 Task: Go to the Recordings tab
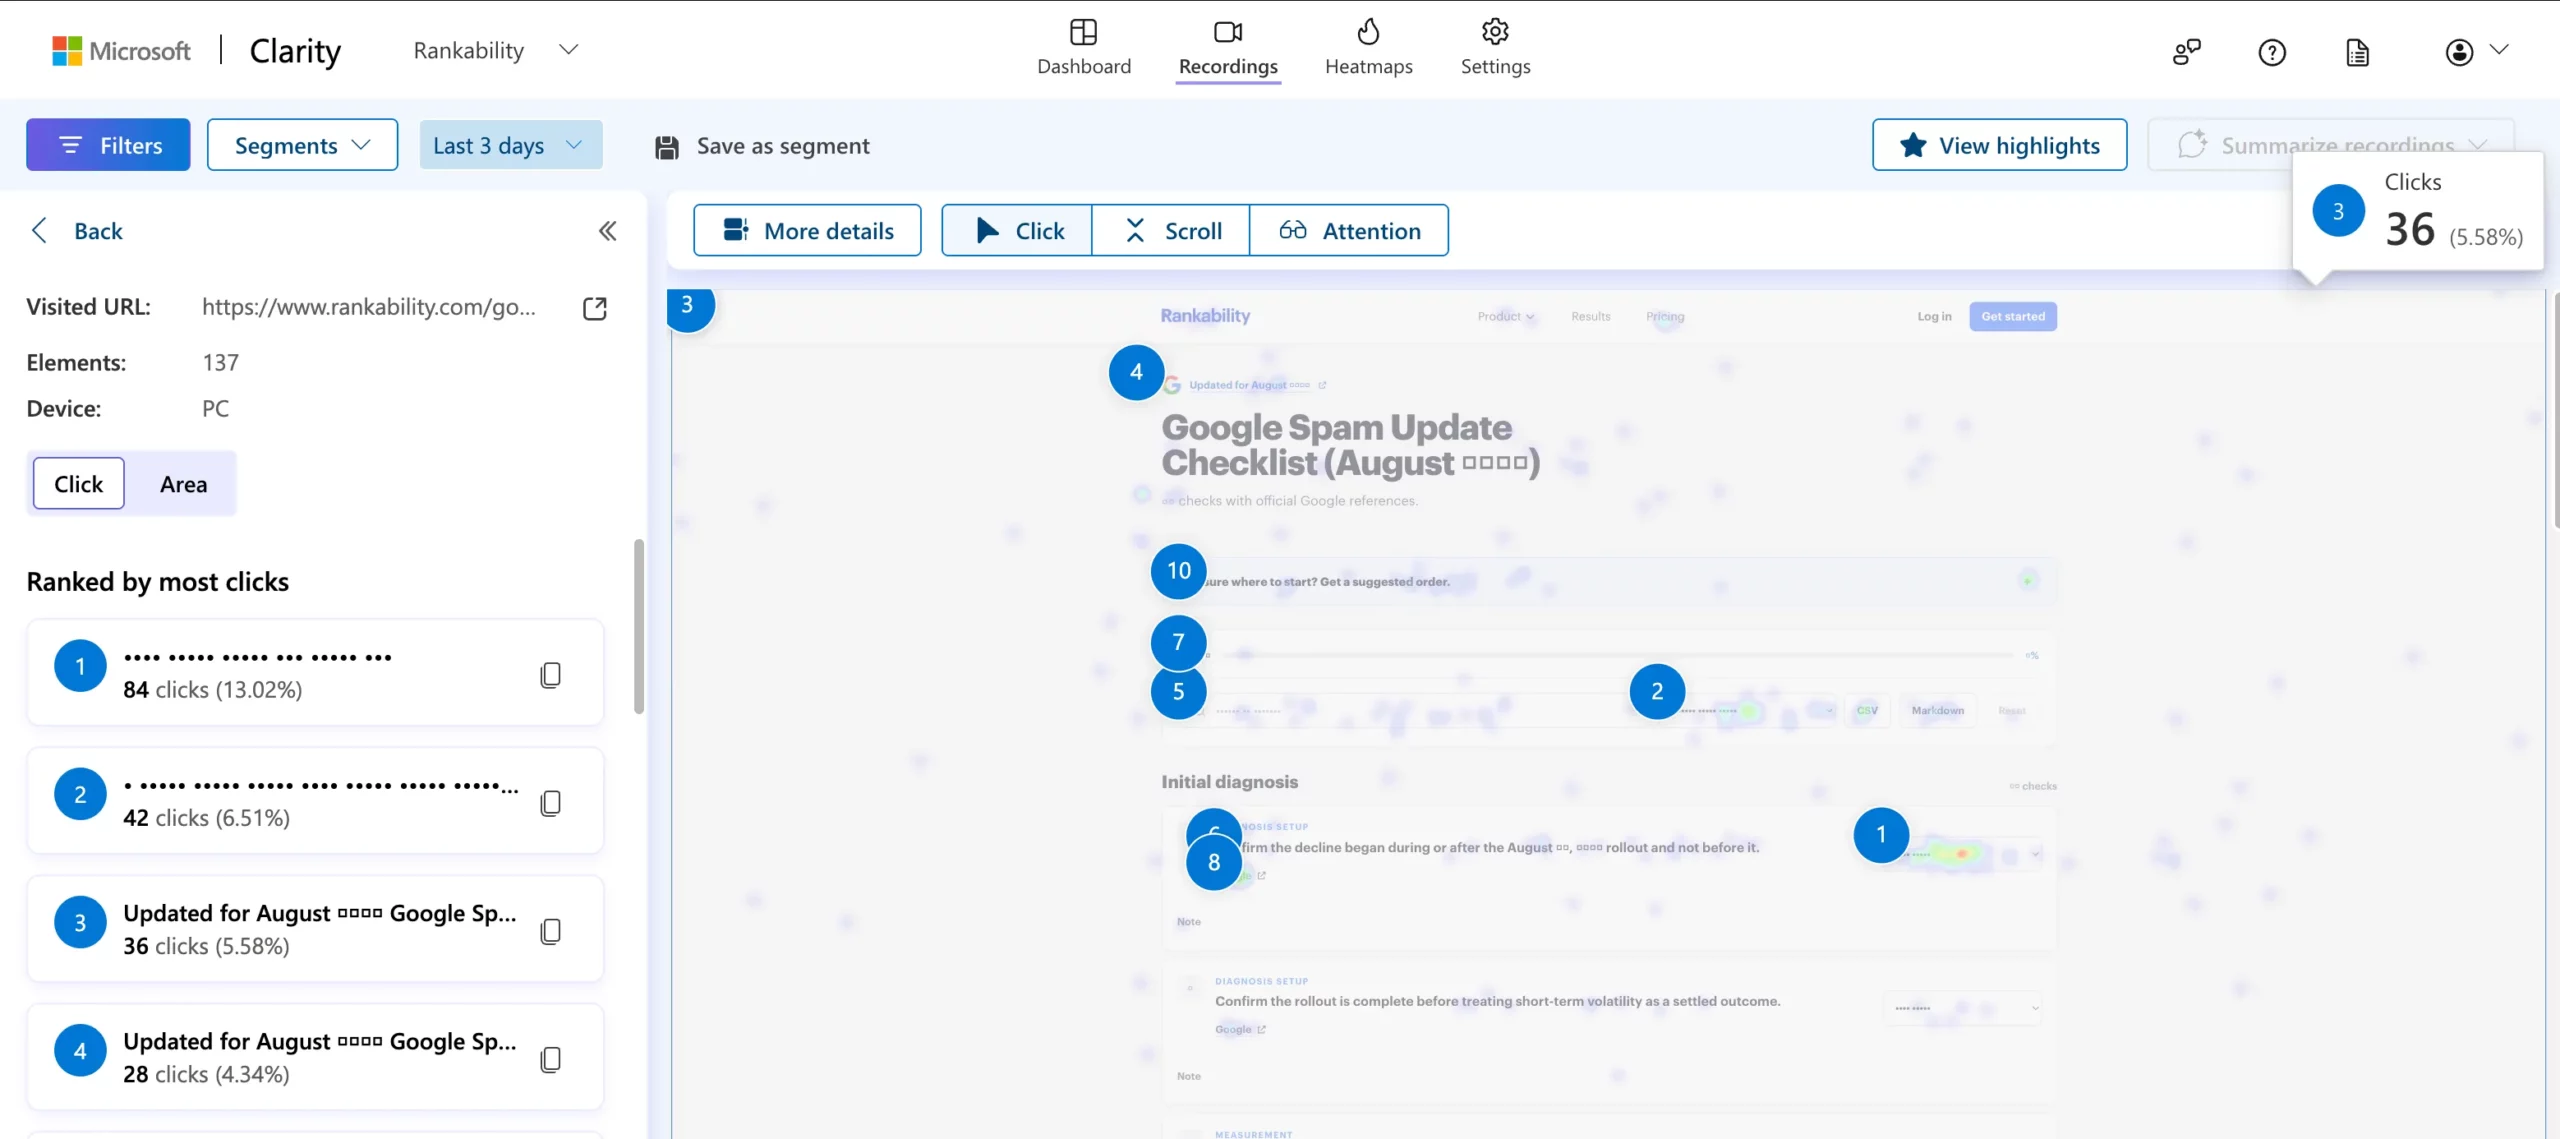click(x=1228, y=48)
